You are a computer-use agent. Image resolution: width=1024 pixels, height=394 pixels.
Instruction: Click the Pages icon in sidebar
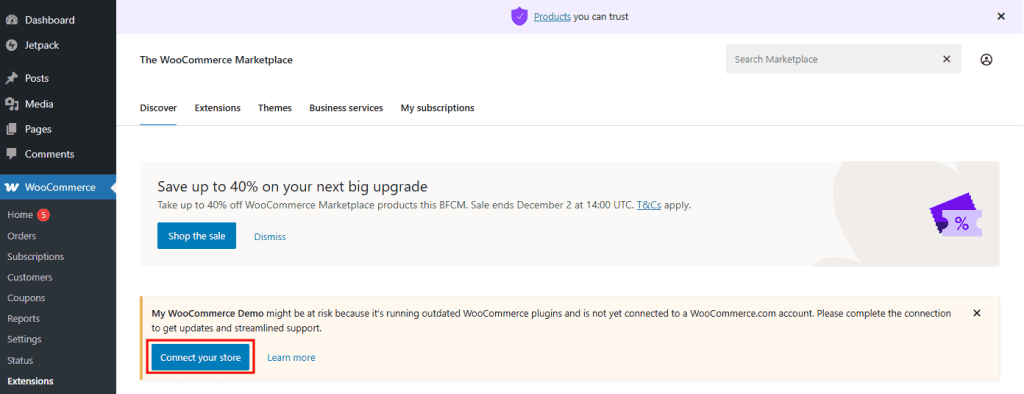click(x=11, y=129)
